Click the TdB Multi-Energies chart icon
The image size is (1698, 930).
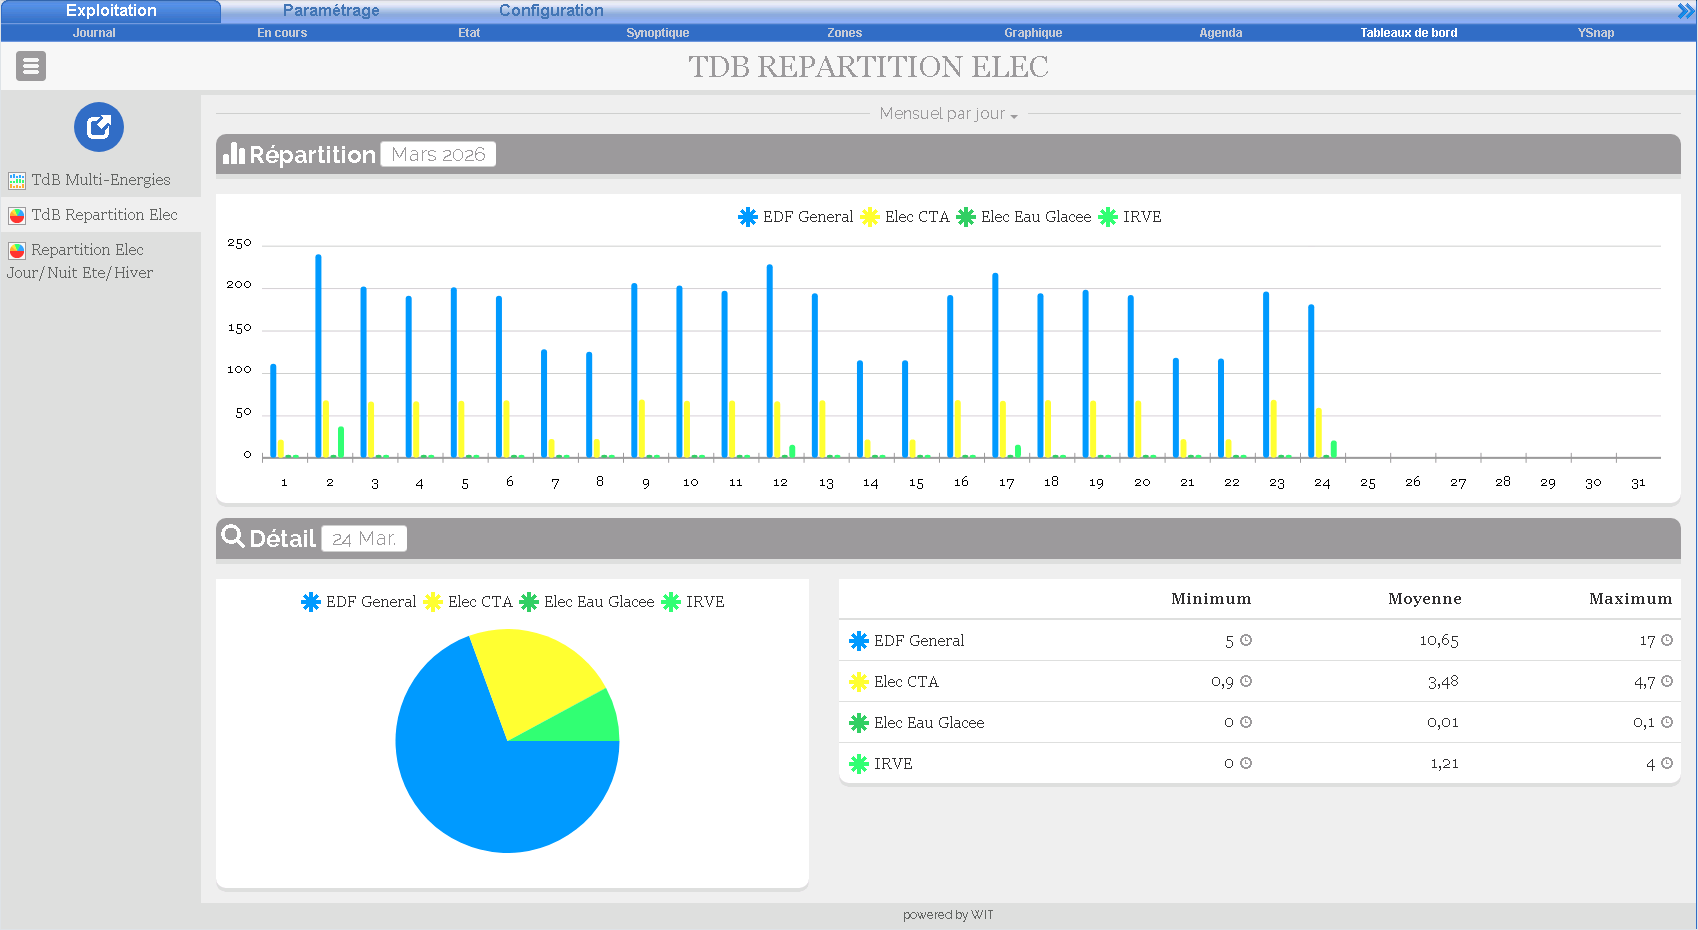point(17,181)
